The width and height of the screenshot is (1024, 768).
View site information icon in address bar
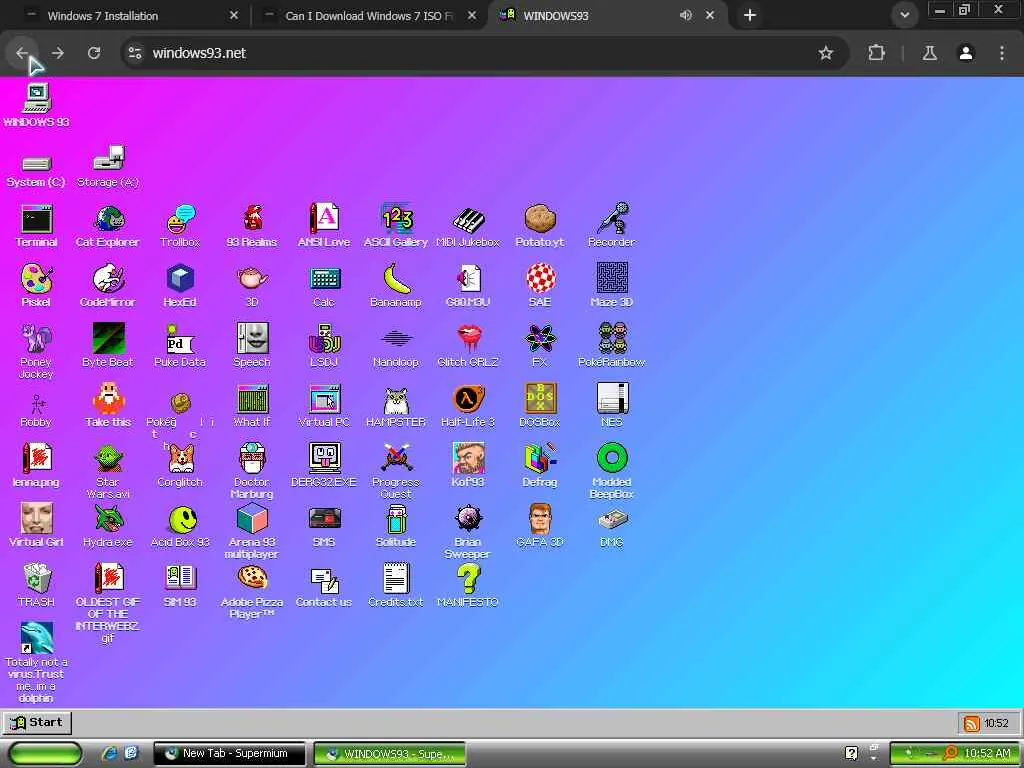click(x=135, y=53)
